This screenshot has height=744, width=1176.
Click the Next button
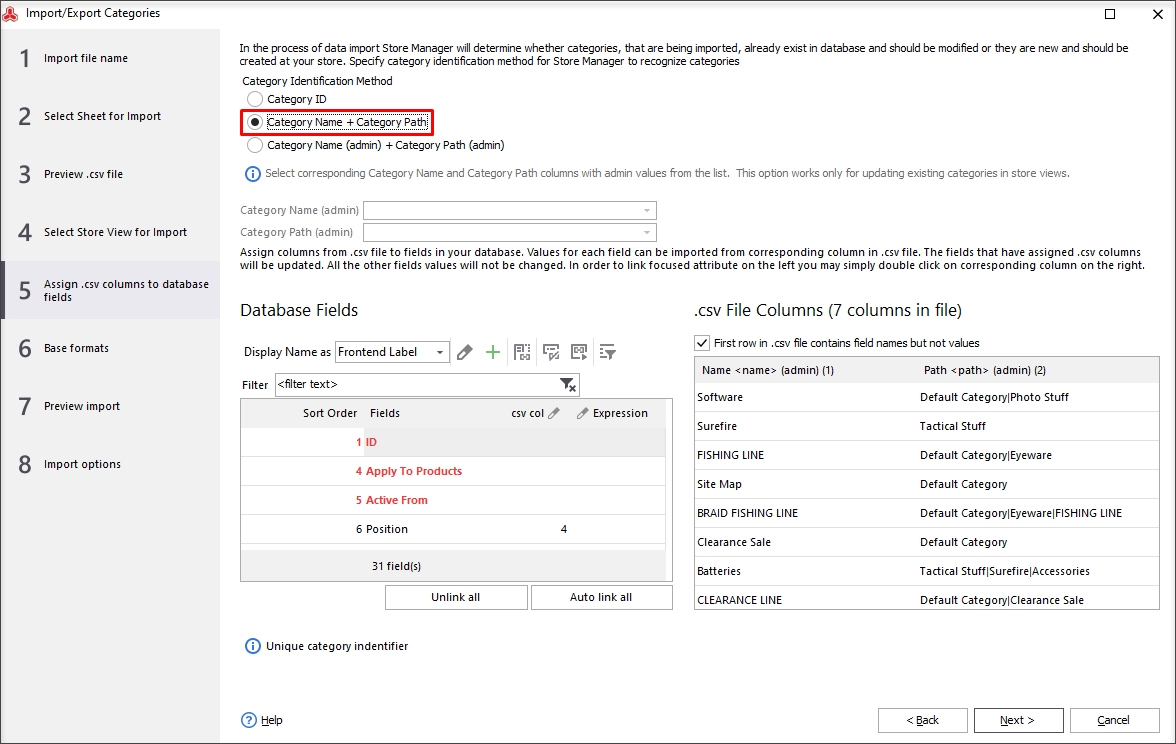(1018, 720)
